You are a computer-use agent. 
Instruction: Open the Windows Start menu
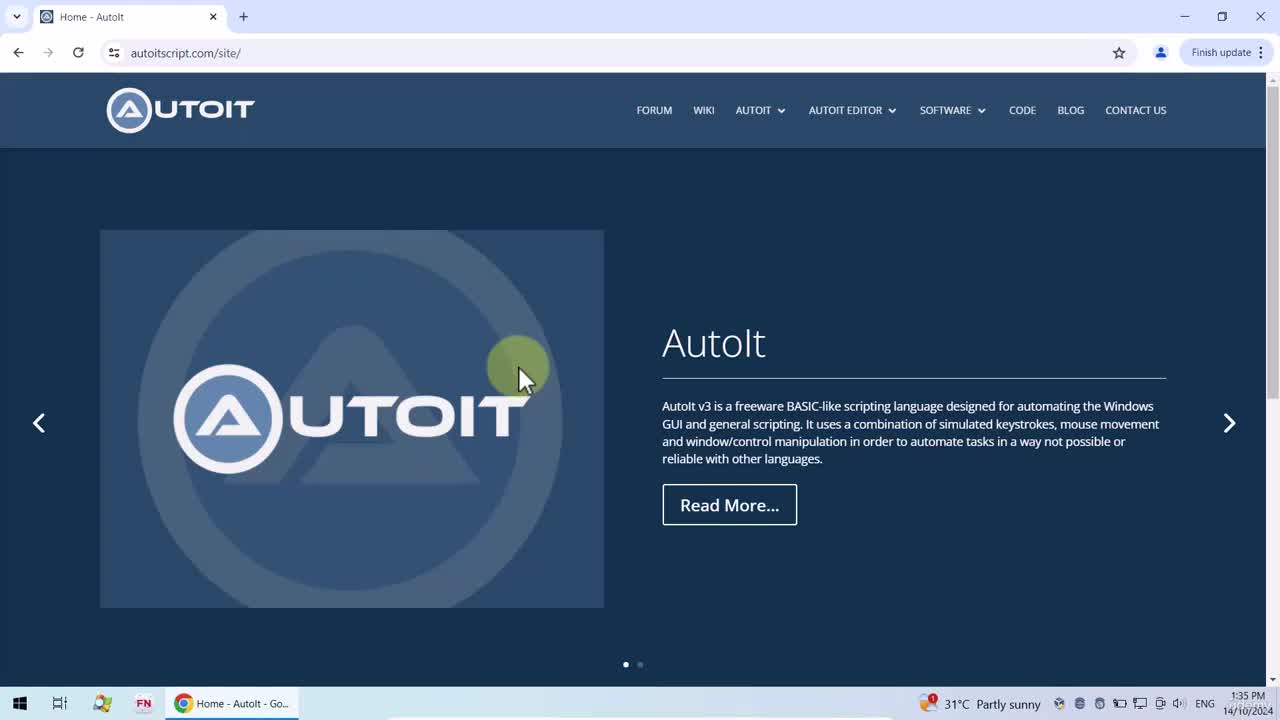click(20, 704)
